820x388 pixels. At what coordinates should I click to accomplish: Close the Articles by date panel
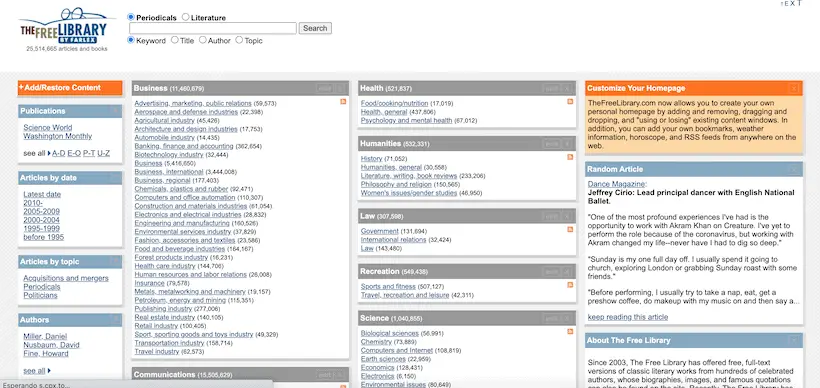115,178
